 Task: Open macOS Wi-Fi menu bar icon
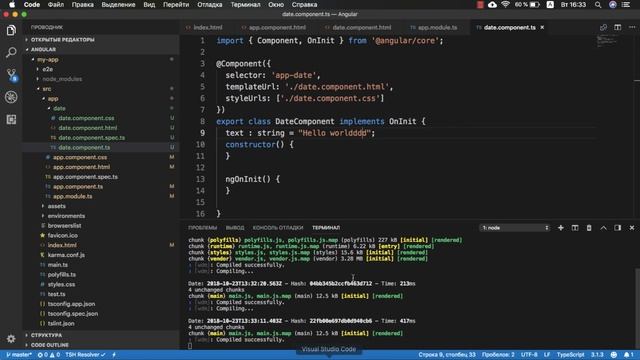click(506, 4)
